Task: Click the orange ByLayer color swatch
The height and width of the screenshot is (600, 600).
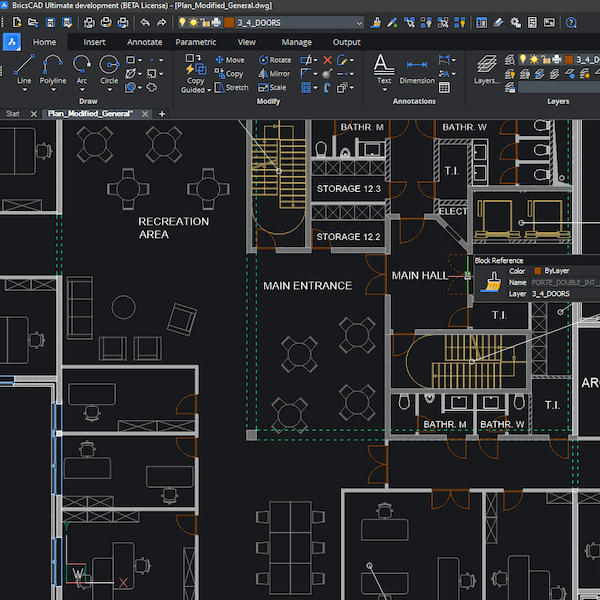Action: click(537, 271)
